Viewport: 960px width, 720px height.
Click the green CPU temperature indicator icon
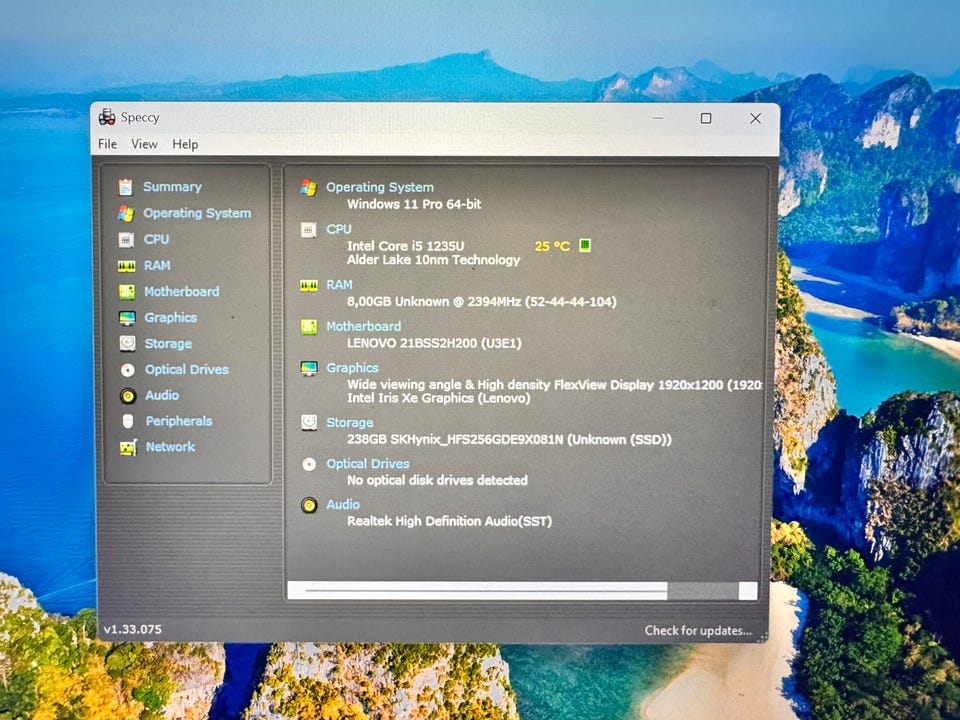coord(585,246)
